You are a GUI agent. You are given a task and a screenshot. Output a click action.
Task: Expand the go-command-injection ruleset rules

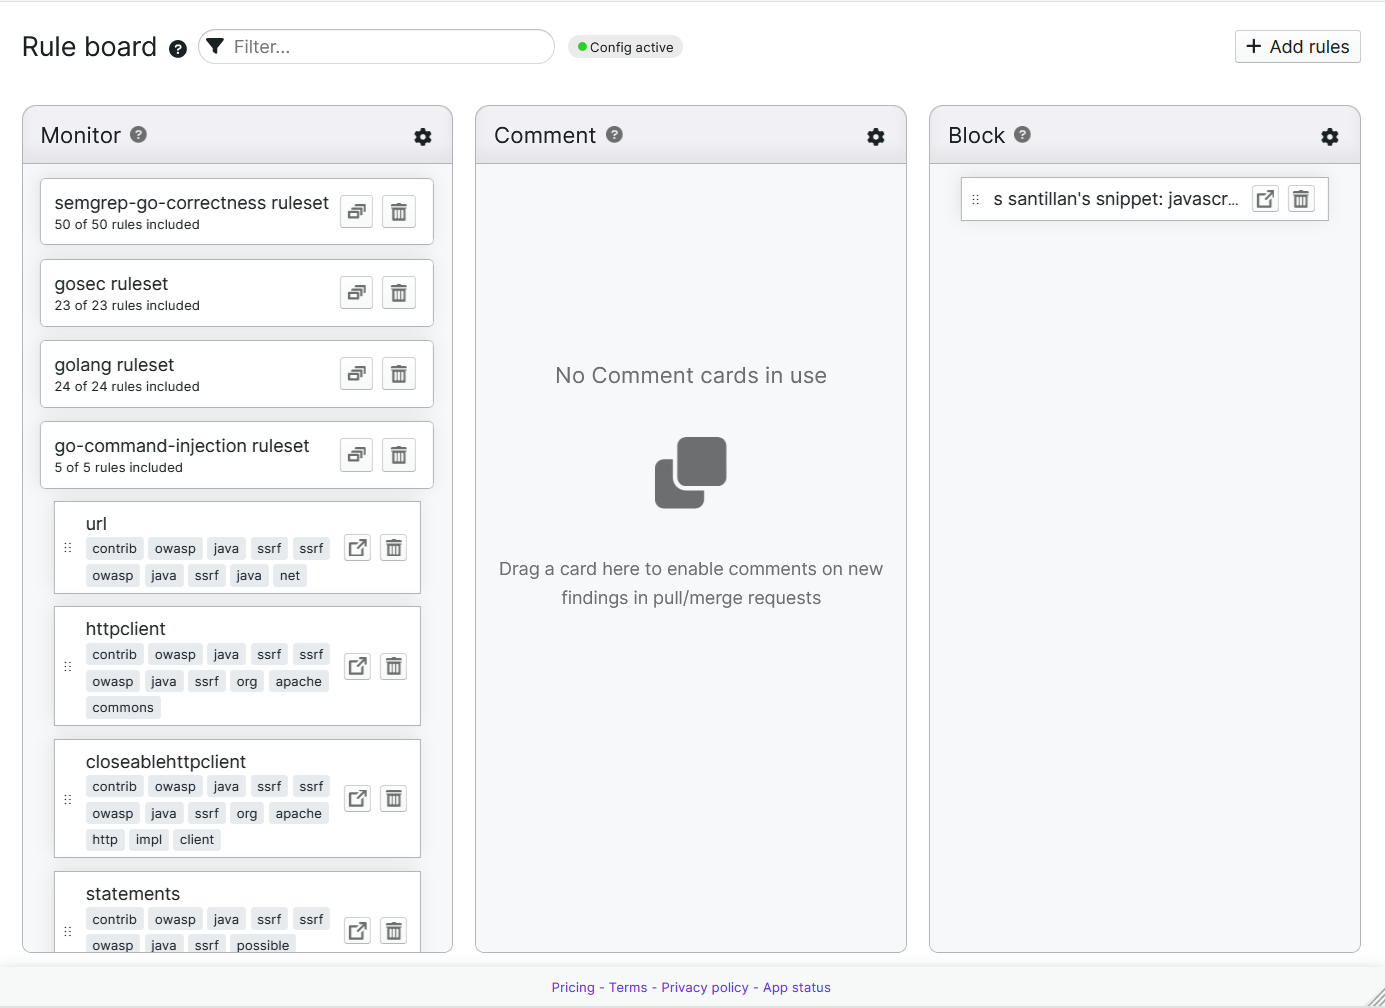click(x=356, y=455)
